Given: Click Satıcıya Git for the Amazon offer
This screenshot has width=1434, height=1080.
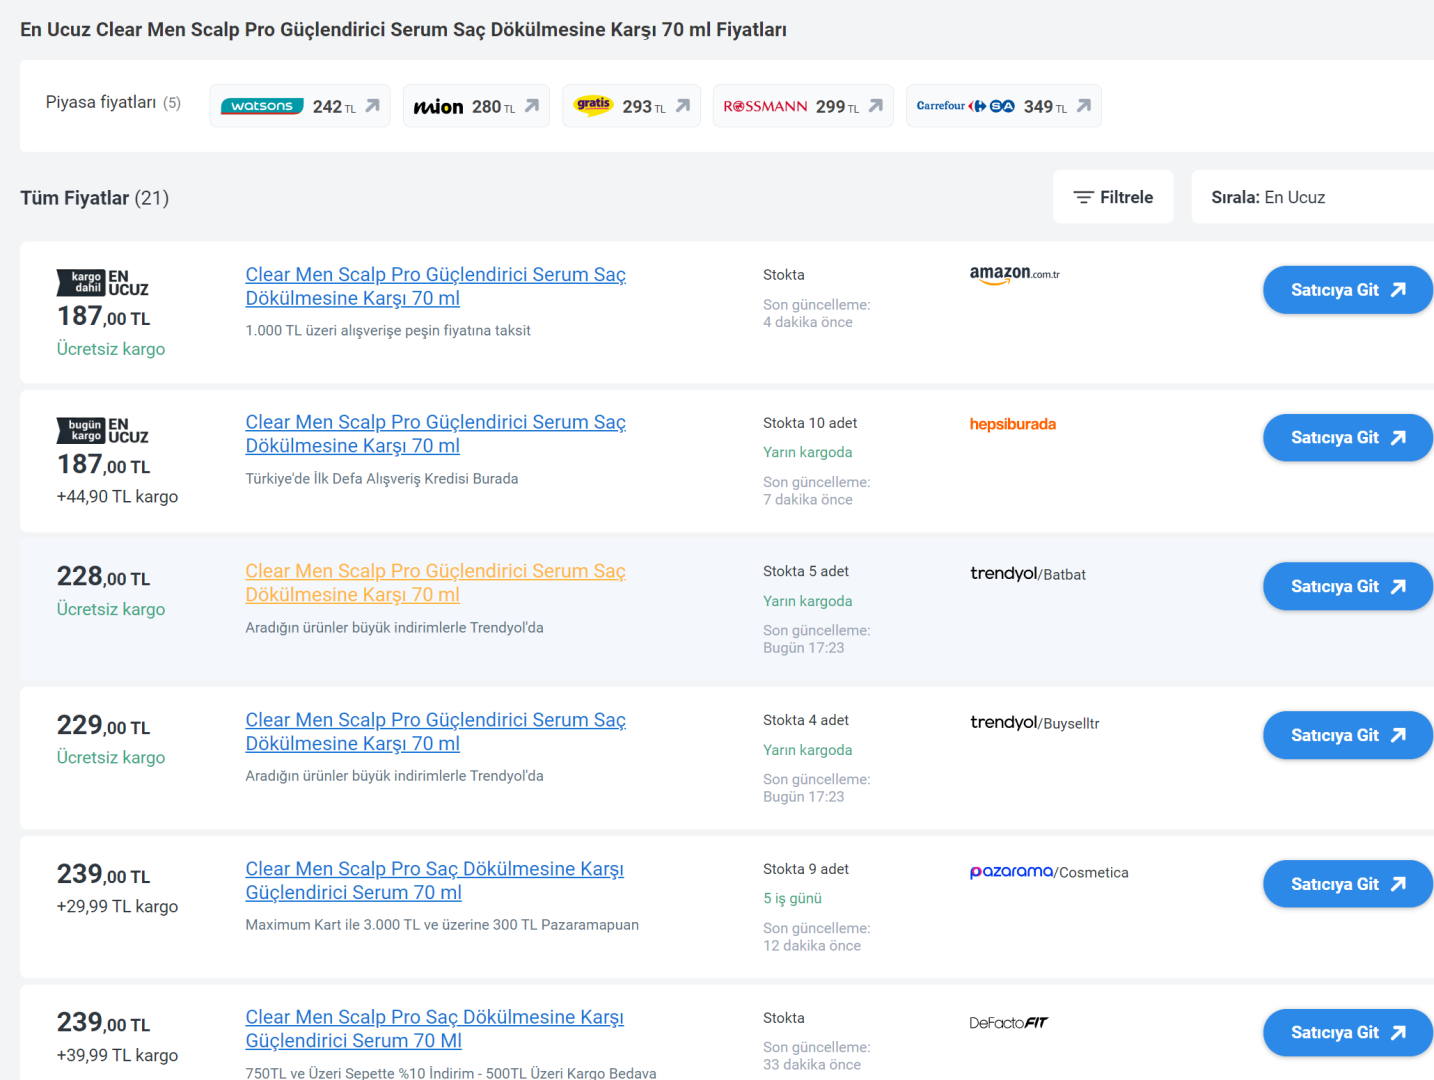Looking at the screenshot, I should (1347, 290).
